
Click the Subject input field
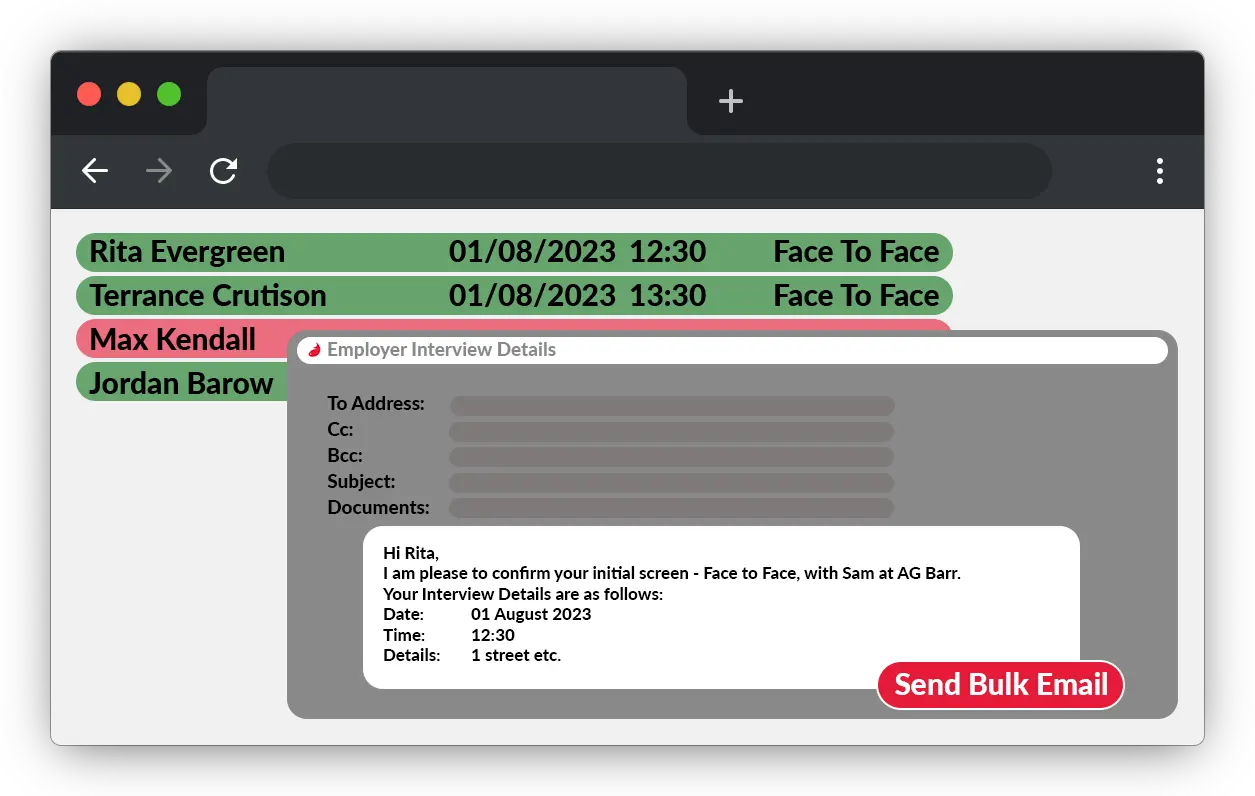671,482
